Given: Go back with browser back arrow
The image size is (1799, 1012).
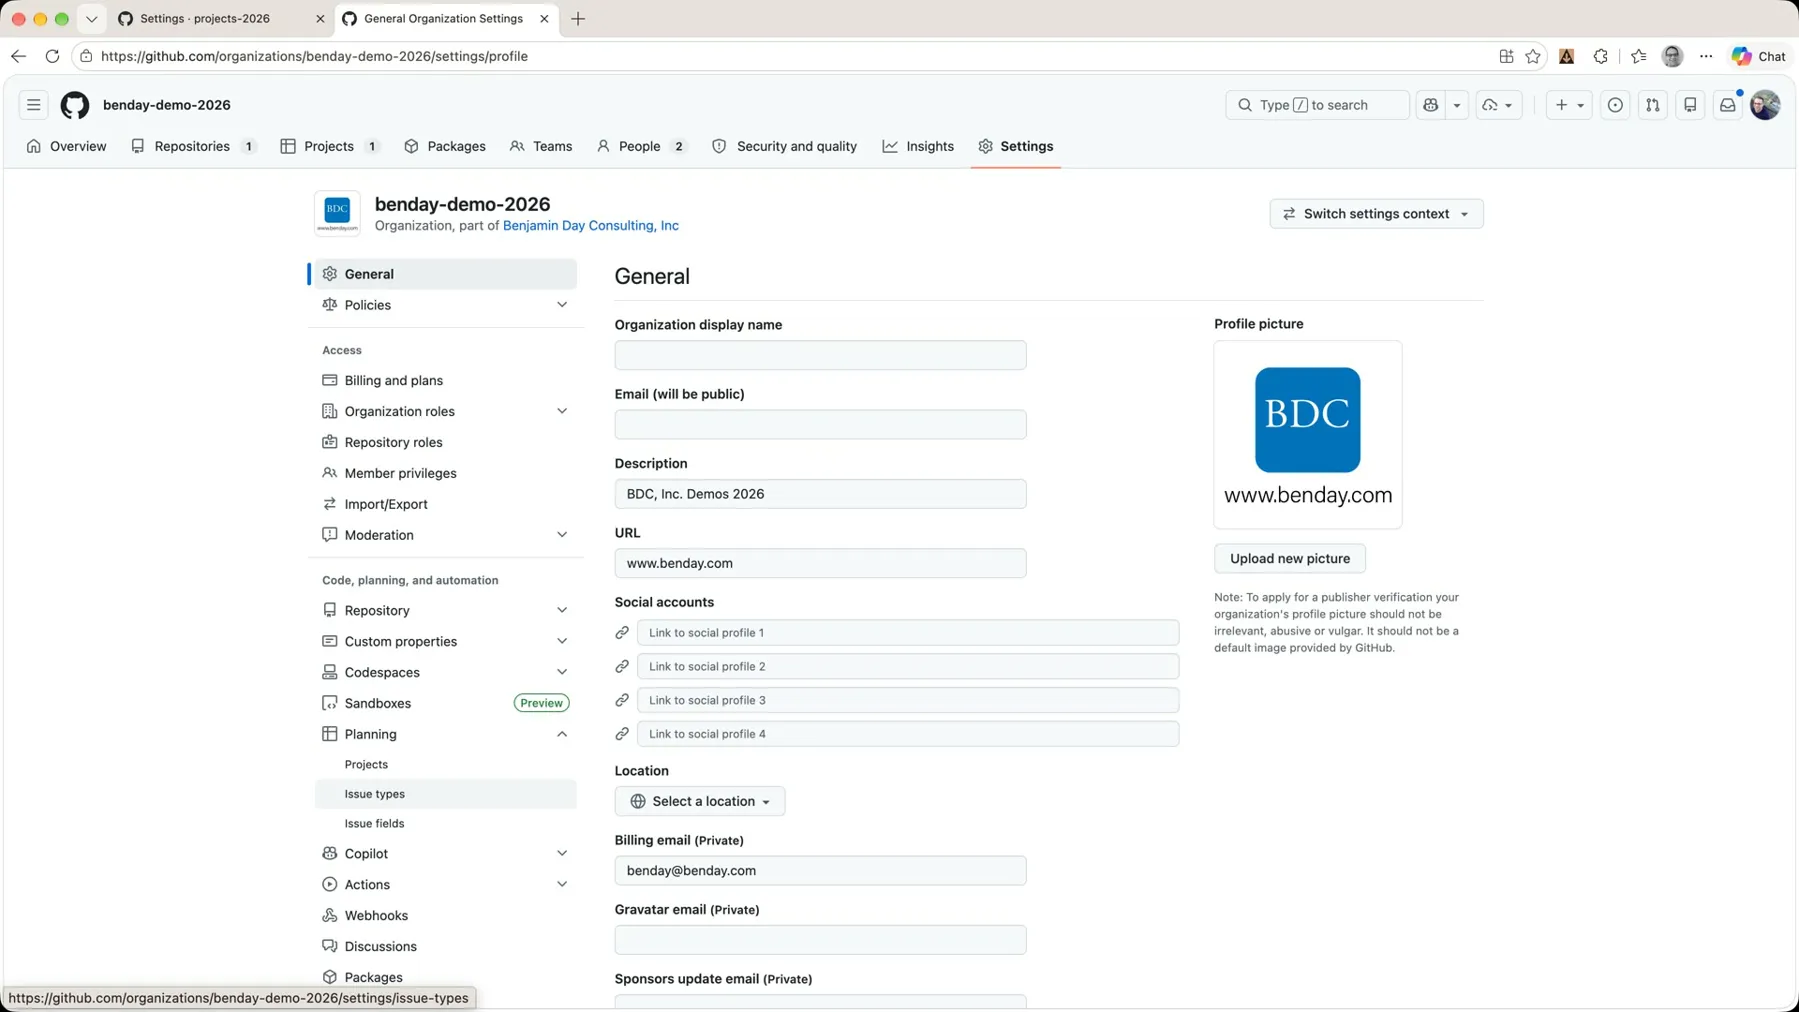Looking at the screenshot, I should [x=18, y=56].
